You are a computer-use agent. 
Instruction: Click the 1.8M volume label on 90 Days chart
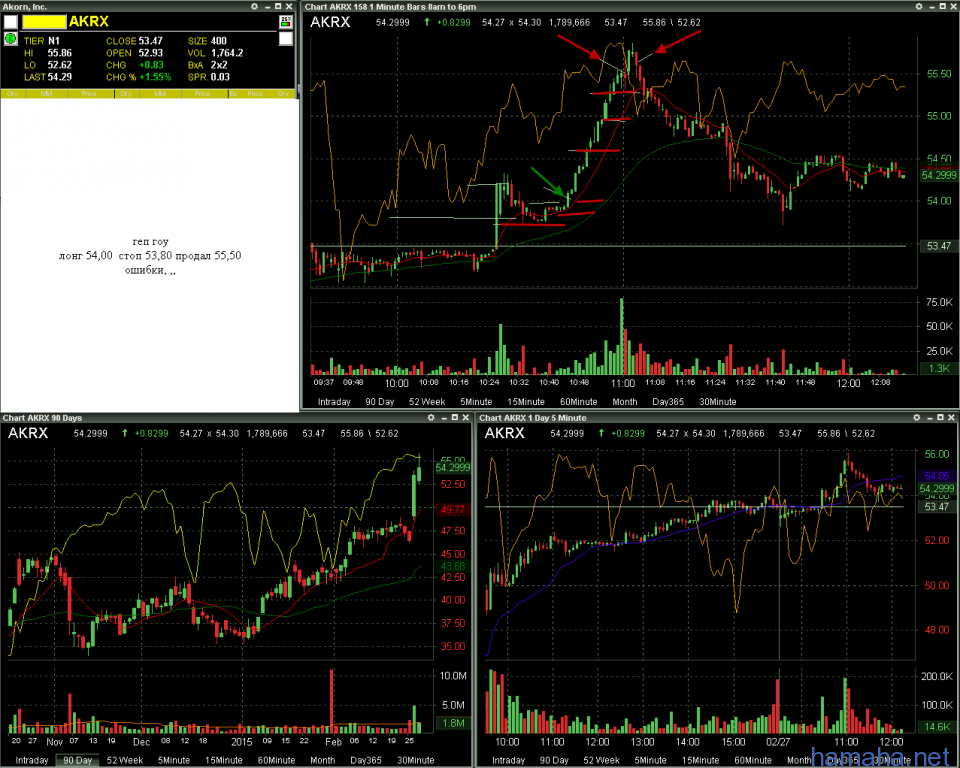452,723
